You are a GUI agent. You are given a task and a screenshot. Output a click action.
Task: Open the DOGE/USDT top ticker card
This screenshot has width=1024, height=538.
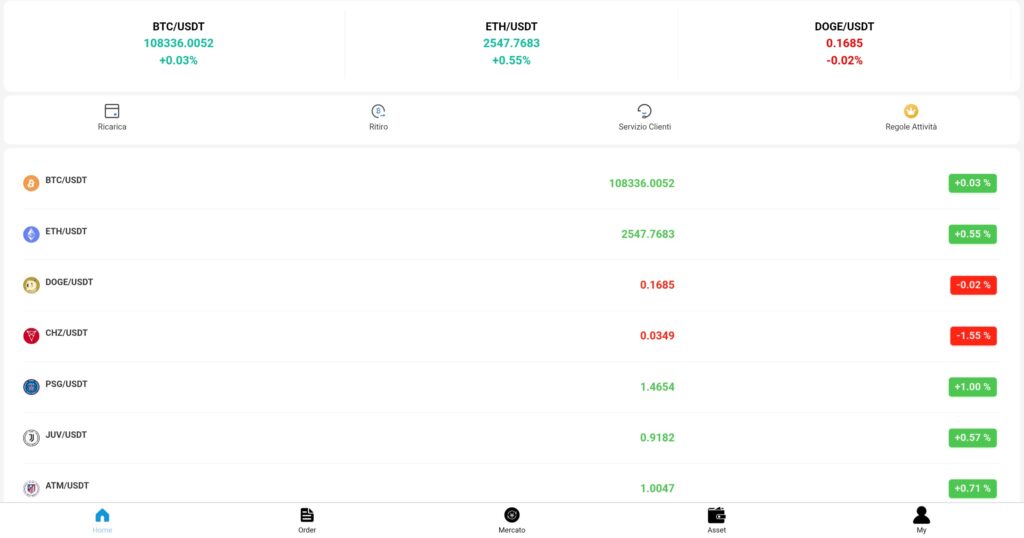click(x=844, y=44)
